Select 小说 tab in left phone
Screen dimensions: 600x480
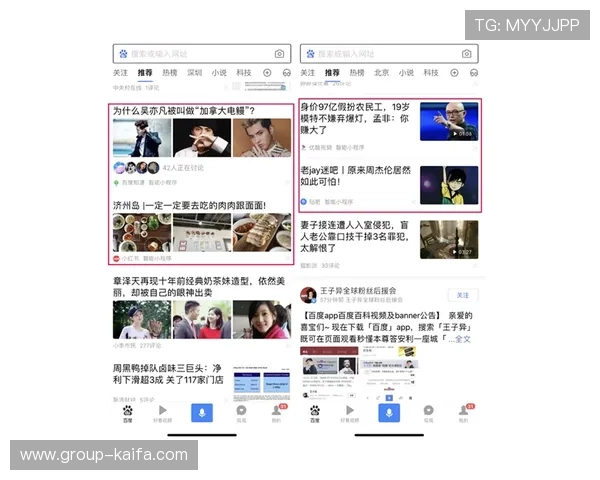219,73
